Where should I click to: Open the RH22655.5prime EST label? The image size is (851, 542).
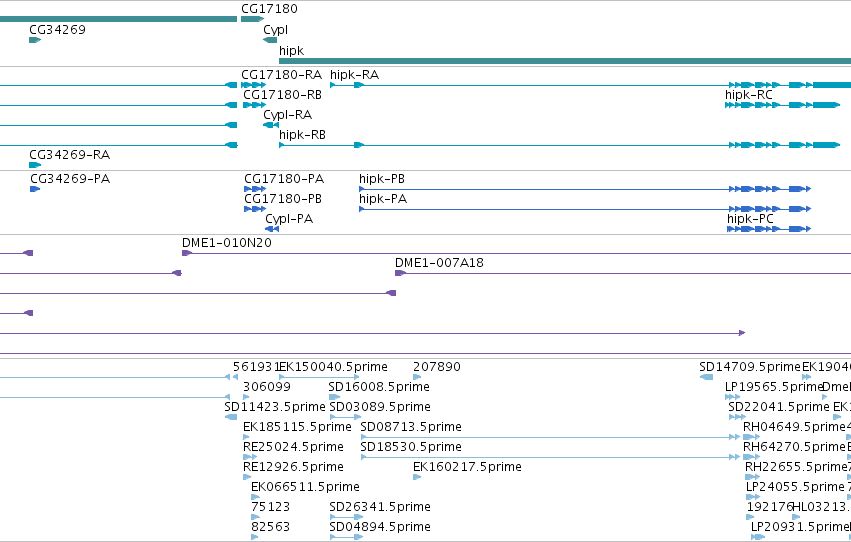coord(796,468)
